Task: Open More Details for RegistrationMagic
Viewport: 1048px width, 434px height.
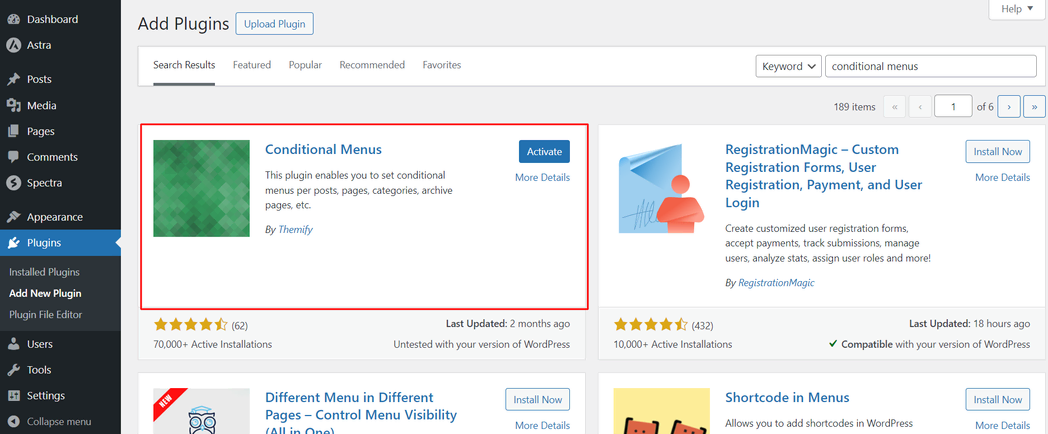Action: [1002, 177]
